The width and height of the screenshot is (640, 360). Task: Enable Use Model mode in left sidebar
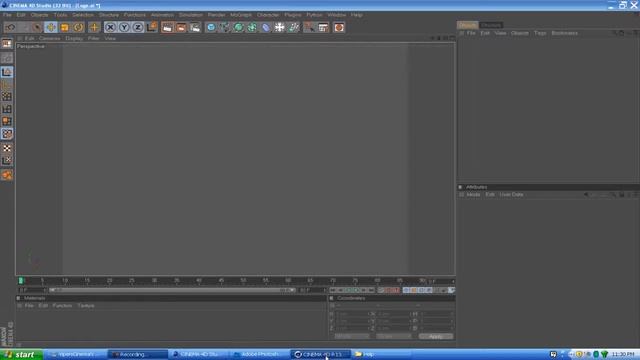7,72
